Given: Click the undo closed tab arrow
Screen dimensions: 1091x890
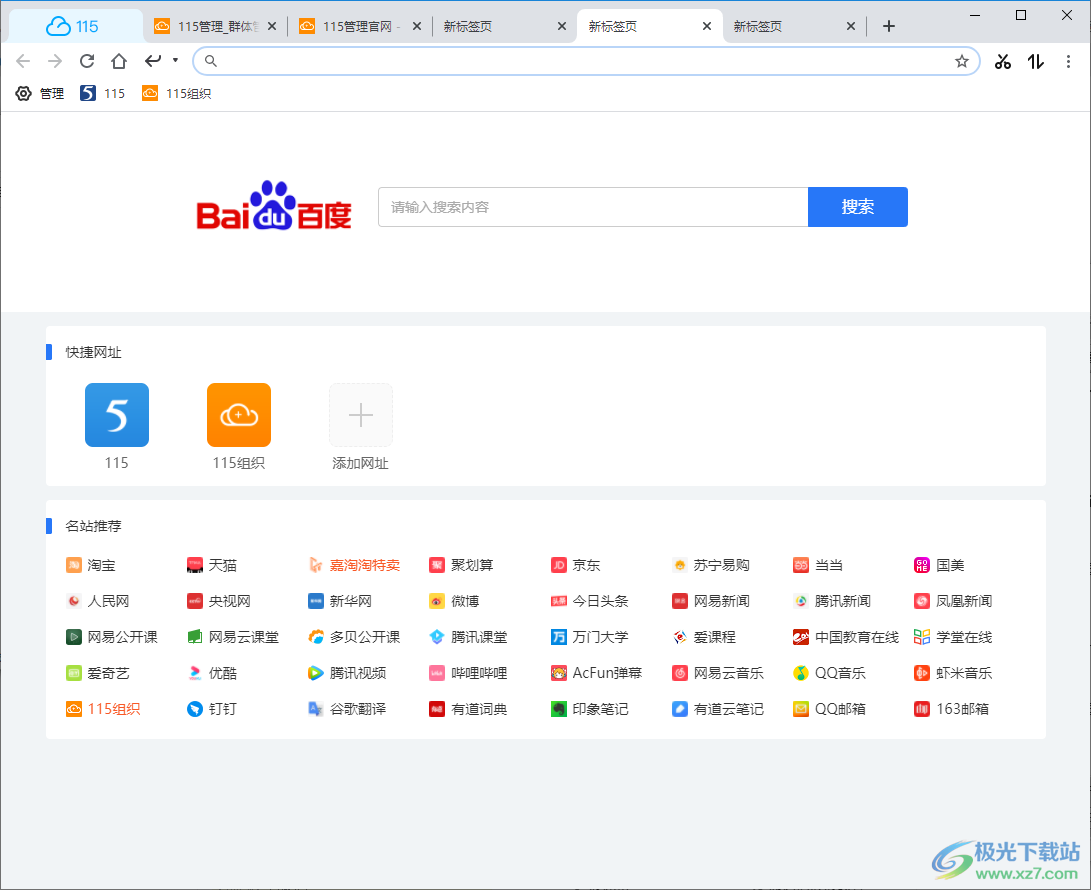Looking at the screenshot, I should coord(153,61).
